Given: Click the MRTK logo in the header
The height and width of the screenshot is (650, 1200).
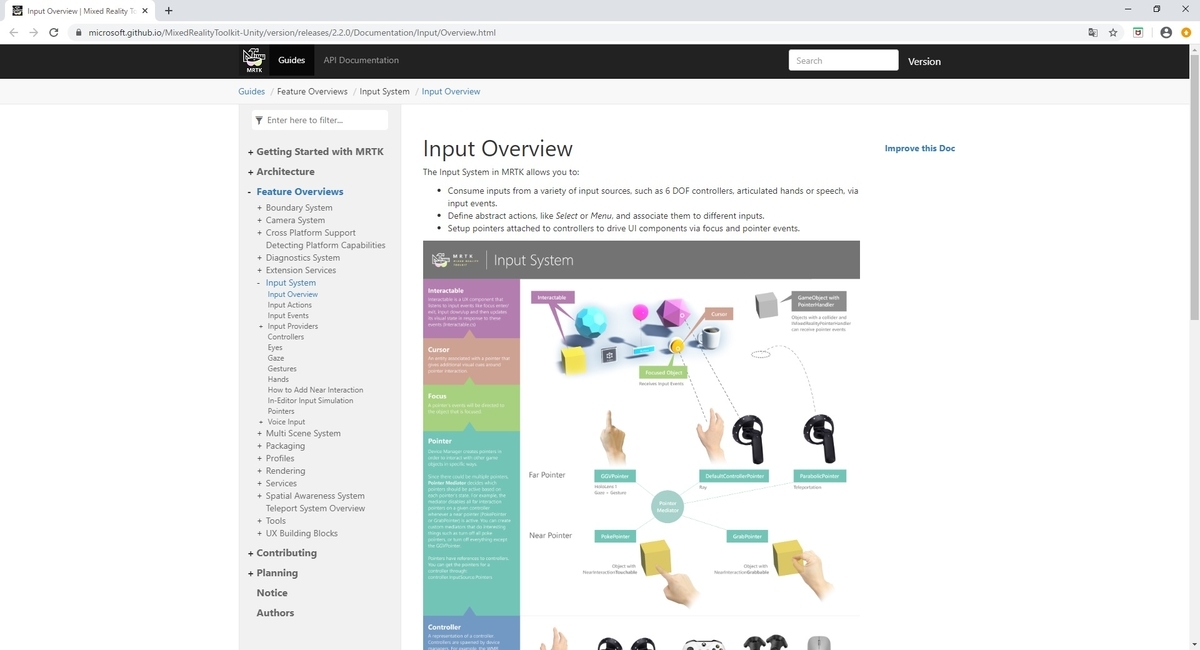Looking at the screenshot, I should pyautogui.click(x=254, y=60).
